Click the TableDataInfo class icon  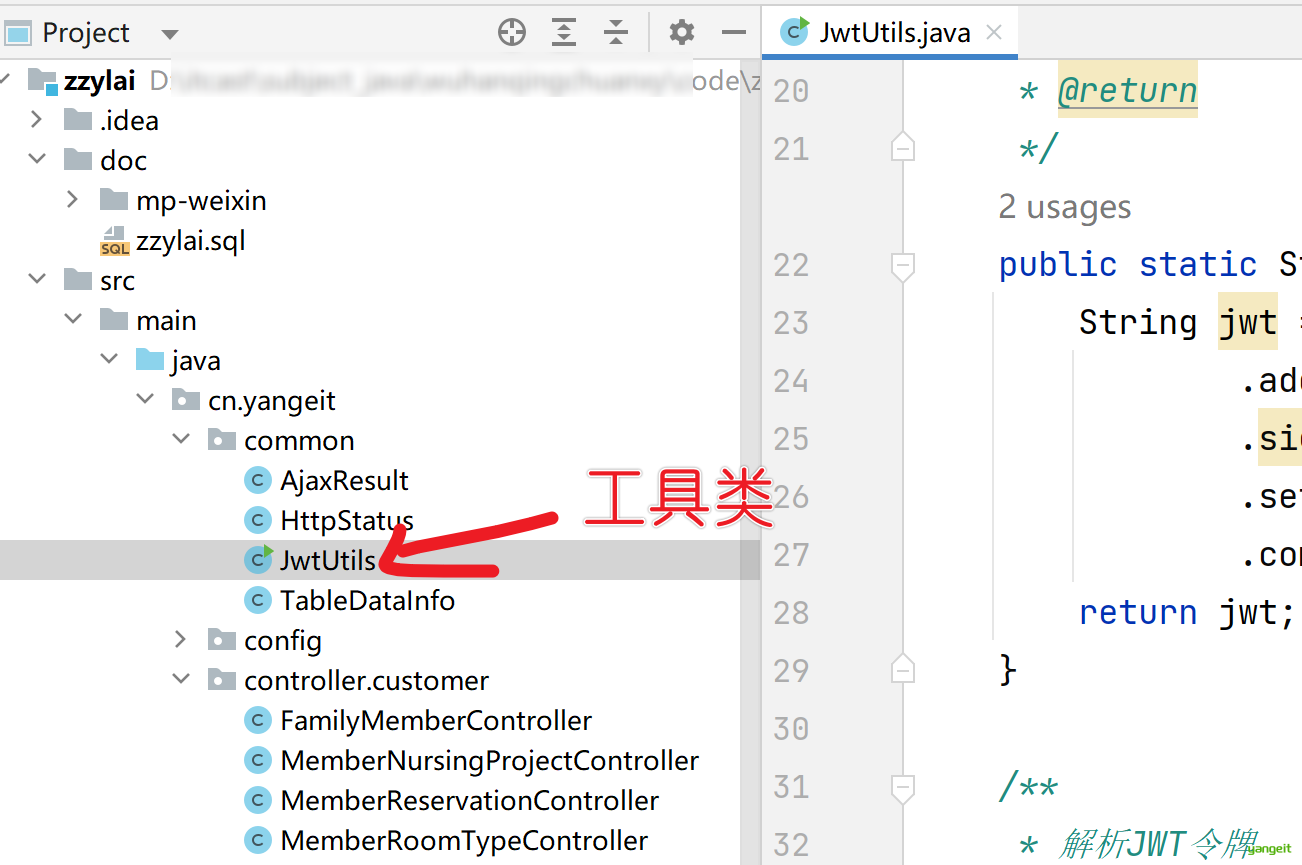258,601
